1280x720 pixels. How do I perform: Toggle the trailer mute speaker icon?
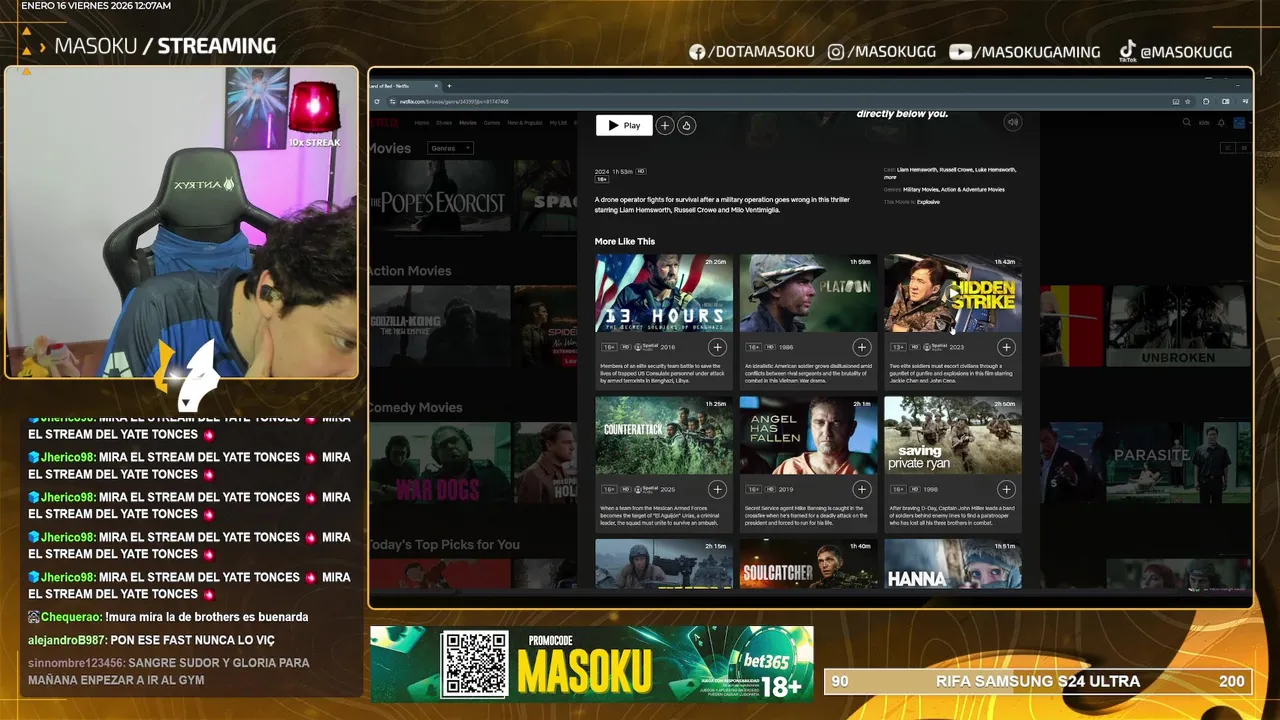pos(1013,122)
